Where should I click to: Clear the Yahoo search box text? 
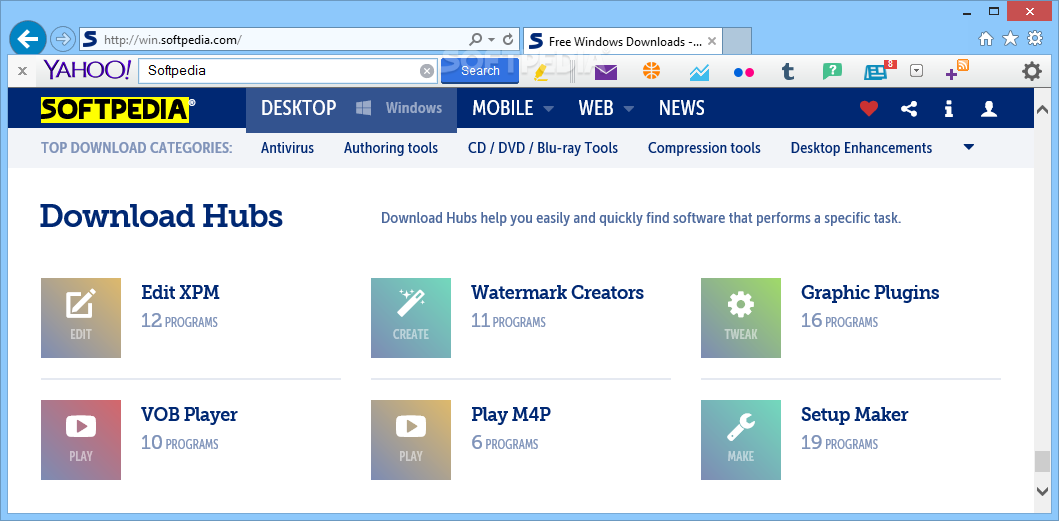pyautogui.click(x=427, y=71)
